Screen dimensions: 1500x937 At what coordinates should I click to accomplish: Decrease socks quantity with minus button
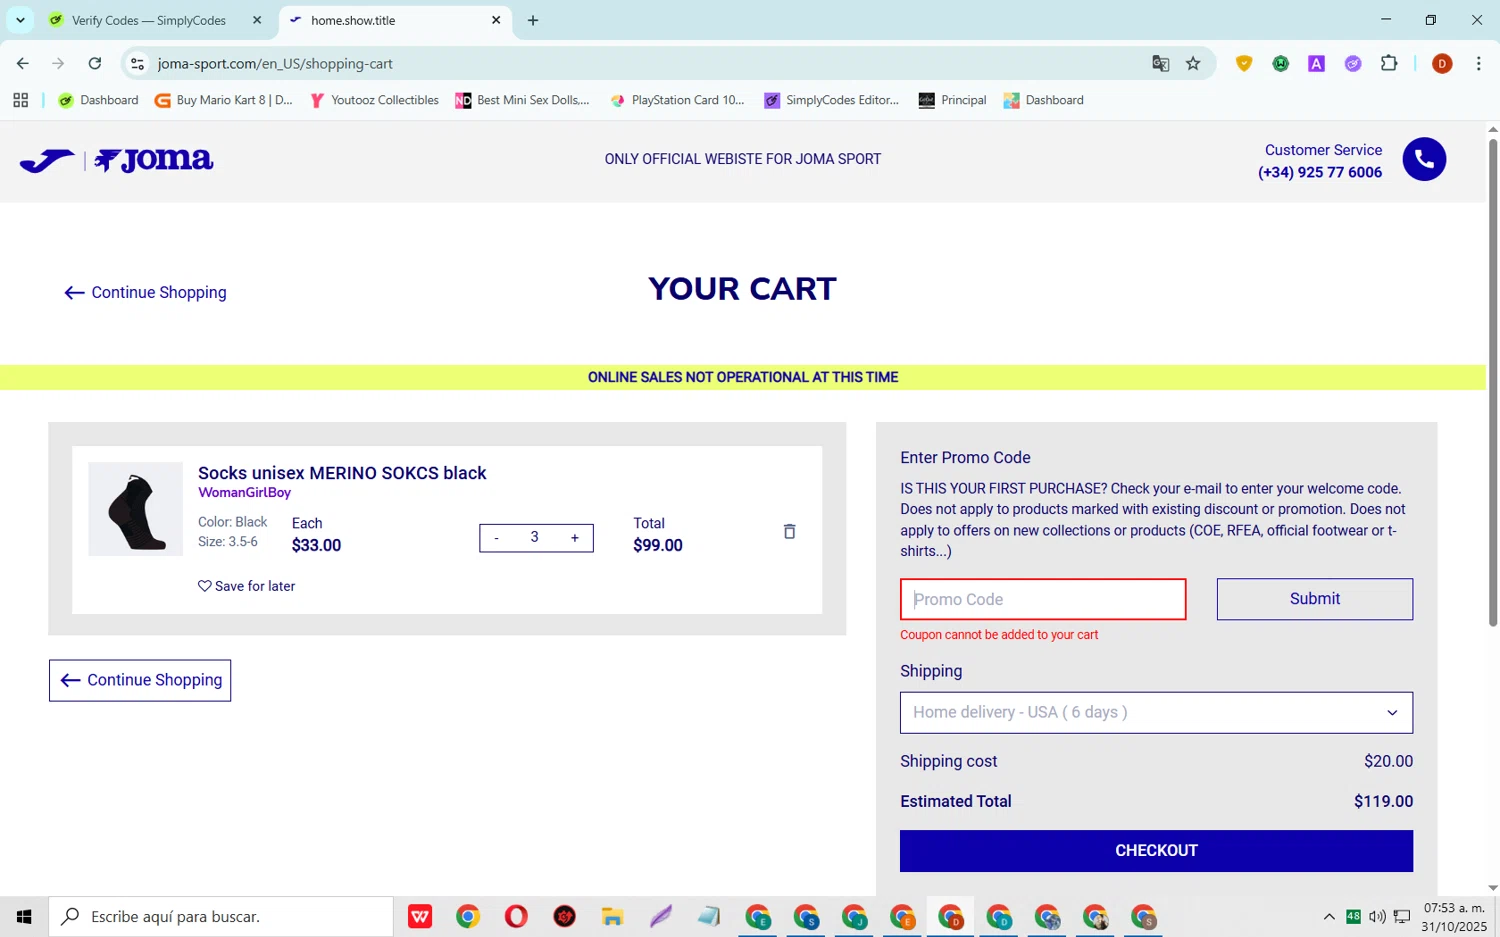coord(496,538)
